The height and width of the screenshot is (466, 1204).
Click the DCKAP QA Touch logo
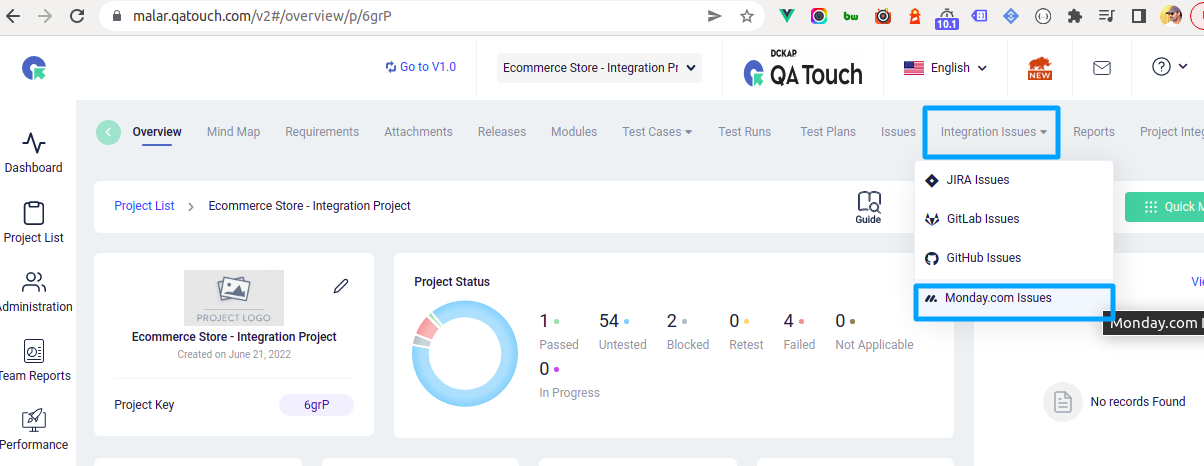(803, 68)
